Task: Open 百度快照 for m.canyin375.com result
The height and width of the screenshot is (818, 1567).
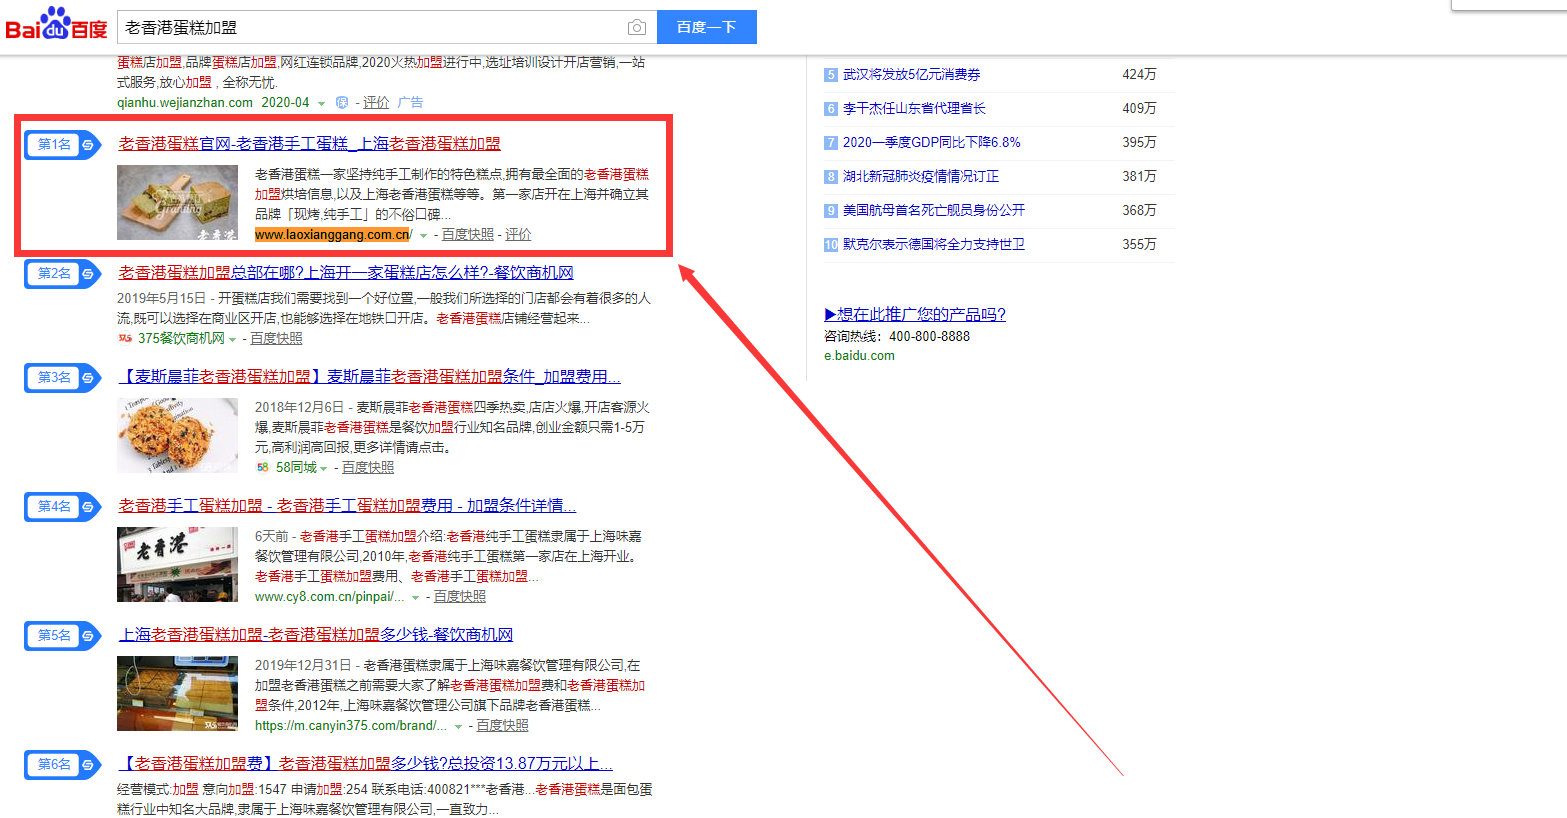Action: (502, 725)
